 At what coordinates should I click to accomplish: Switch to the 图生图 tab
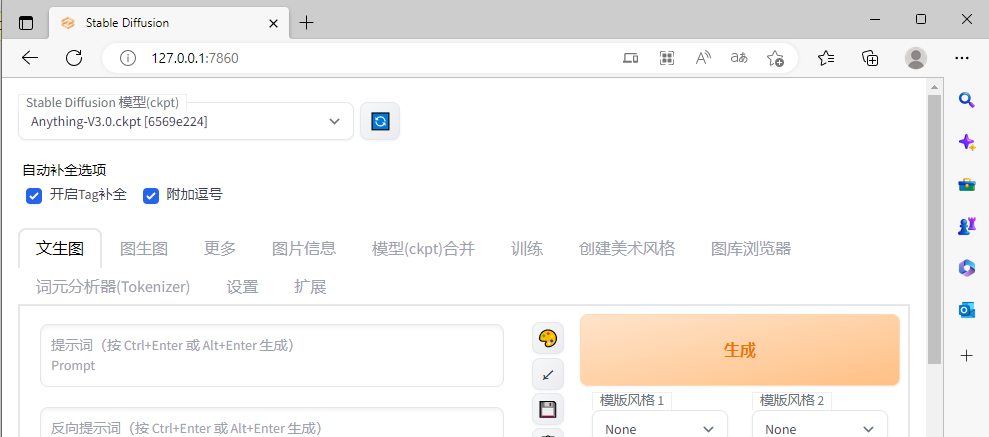[143, 249]
